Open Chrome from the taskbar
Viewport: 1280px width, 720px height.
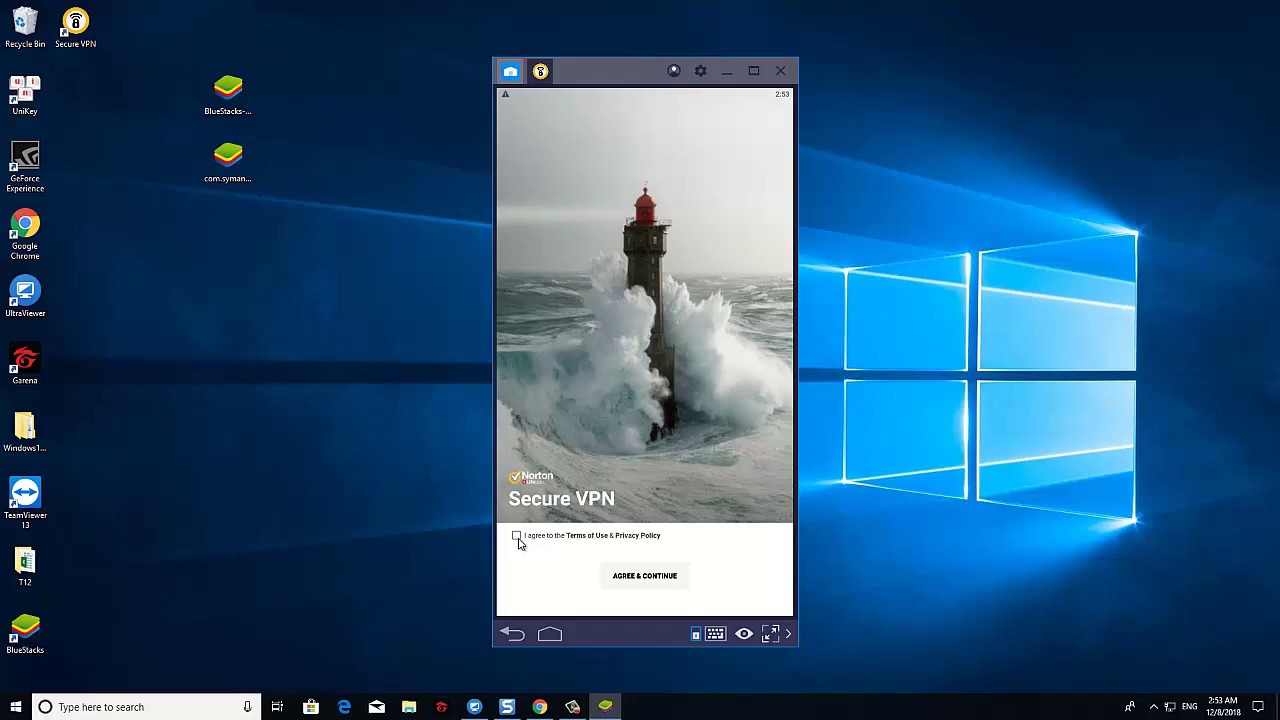coord(540,707)
